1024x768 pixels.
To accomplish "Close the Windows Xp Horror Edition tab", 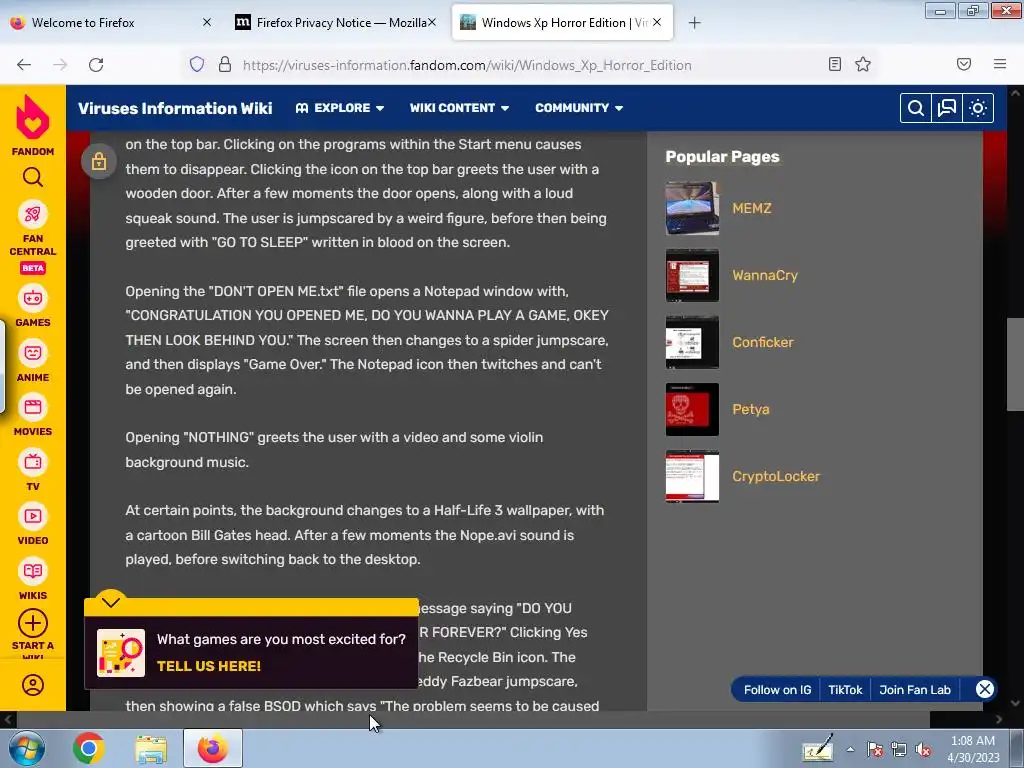I will point(657,22).
